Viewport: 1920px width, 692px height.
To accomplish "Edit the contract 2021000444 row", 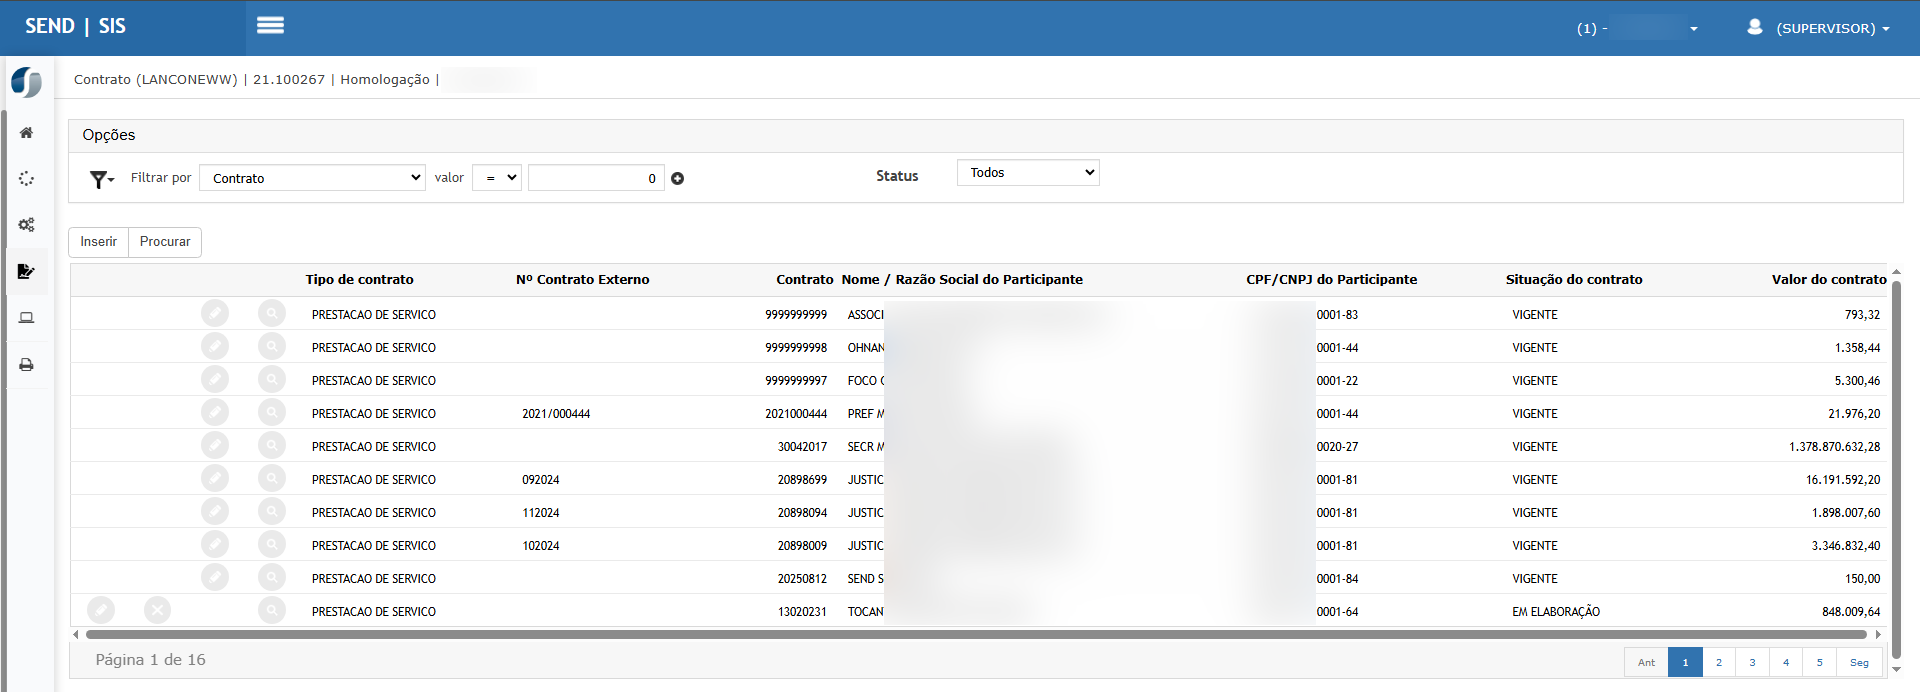I will click(x=215, y=413).
